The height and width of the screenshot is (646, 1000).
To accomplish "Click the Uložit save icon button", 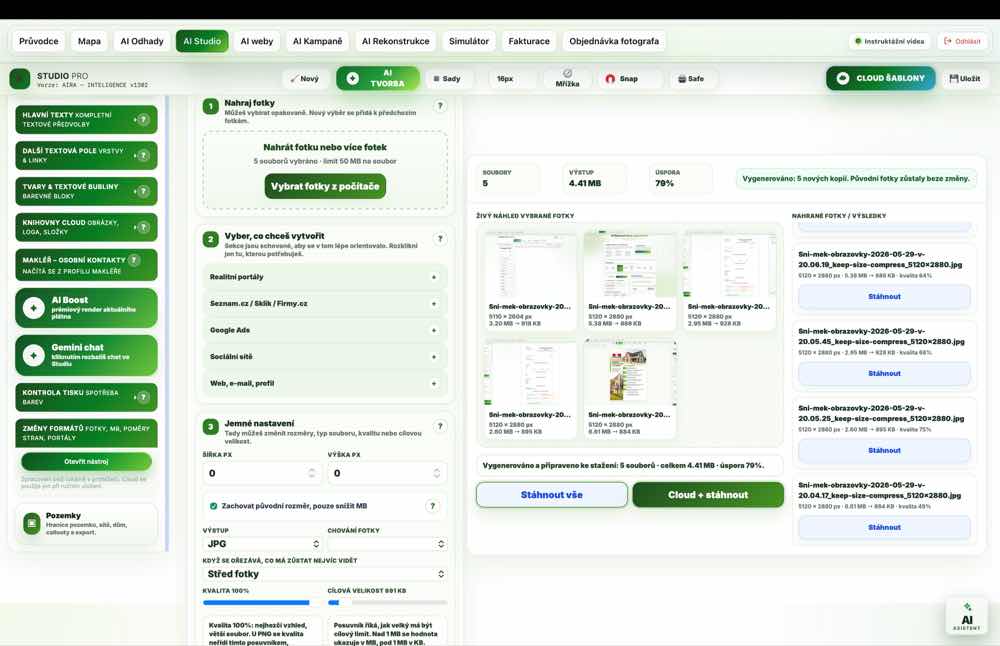I will [964, 78].
